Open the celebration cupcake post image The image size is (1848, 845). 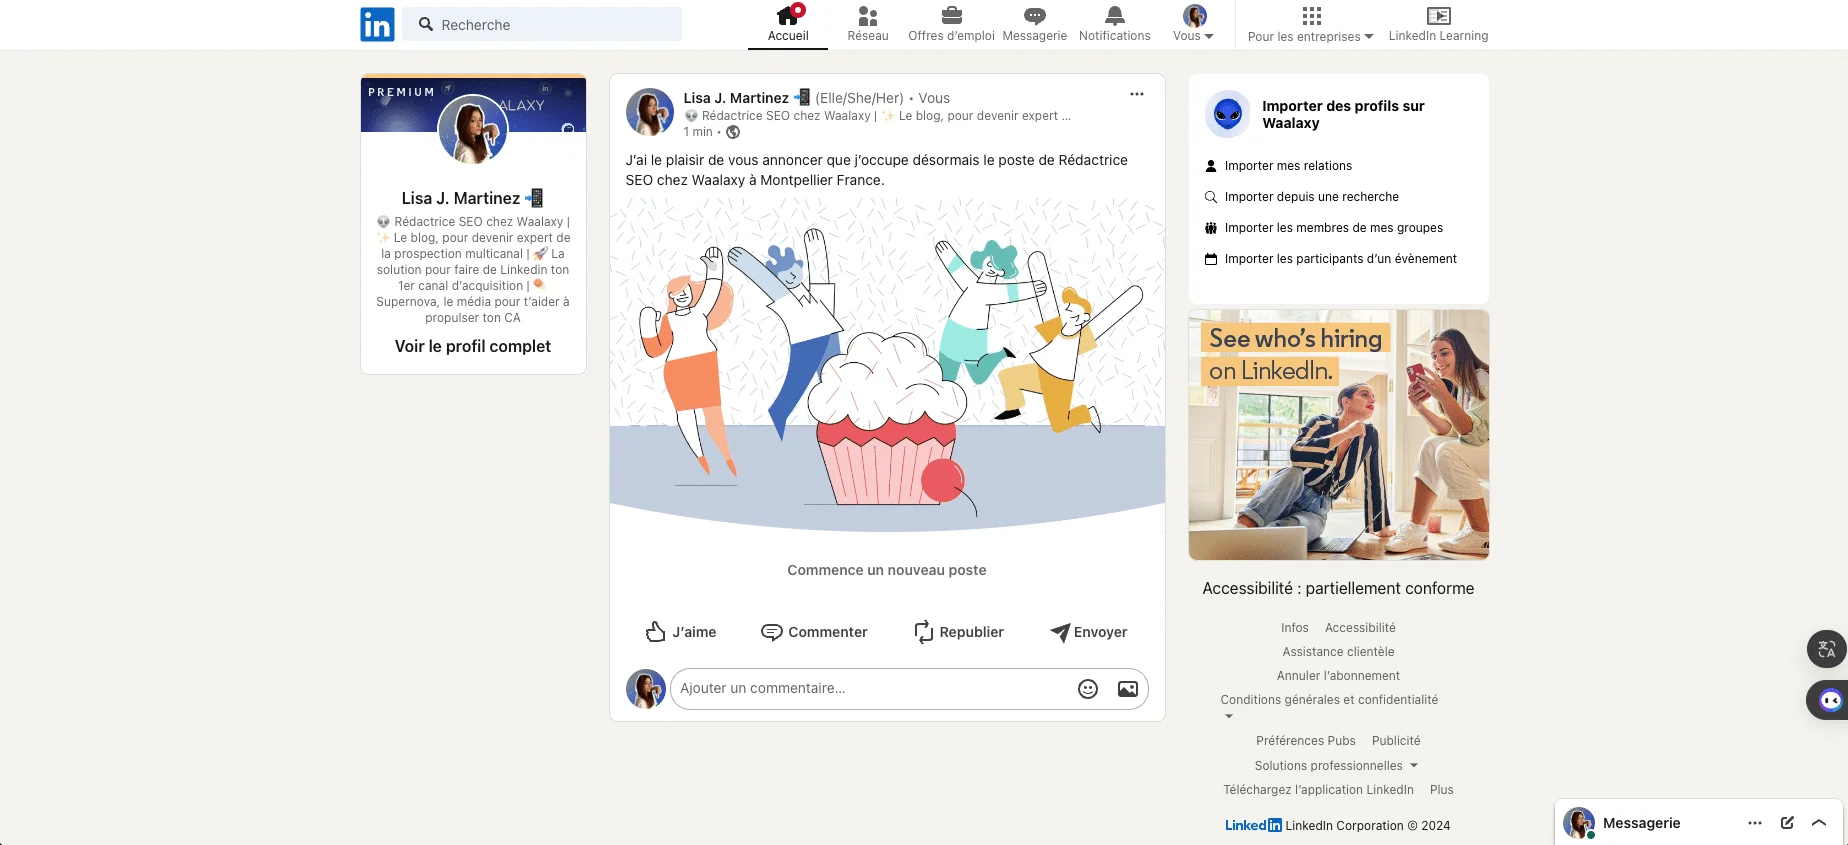887,364
